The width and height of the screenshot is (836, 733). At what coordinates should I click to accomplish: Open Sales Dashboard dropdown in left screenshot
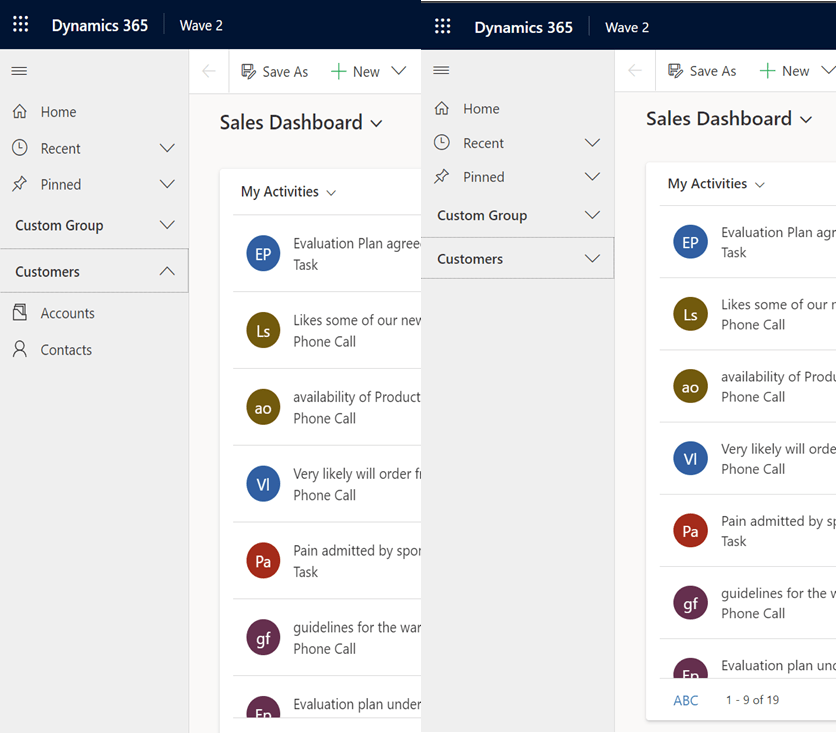377,123
